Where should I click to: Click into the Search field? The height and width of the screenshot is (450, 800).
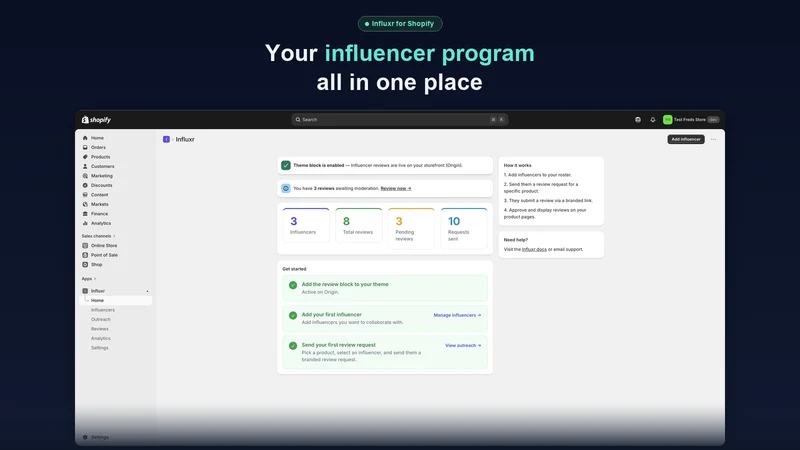coord(399,119)
